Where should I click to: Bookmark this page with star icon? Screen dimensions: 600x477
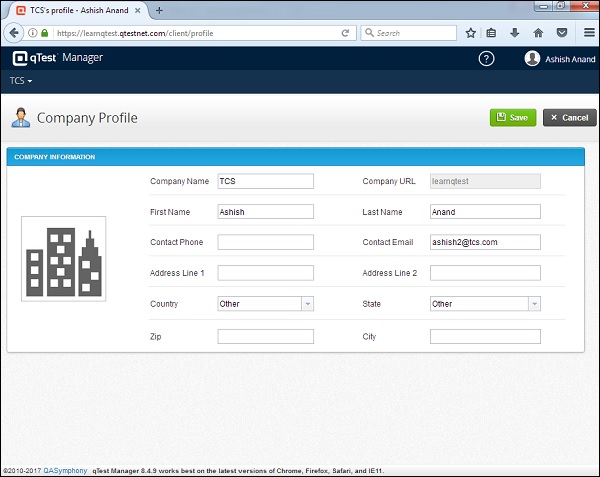(x=471, y=33)
